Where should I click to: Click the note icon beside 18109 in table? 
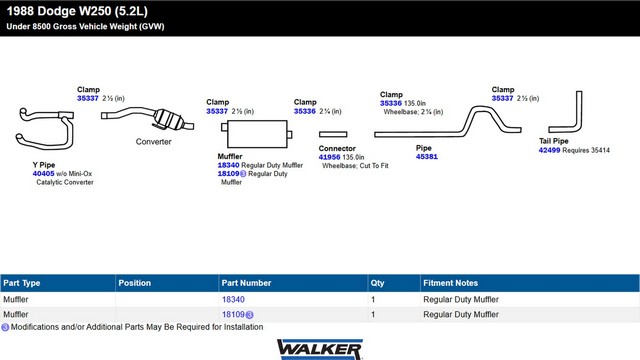(250, 315)
